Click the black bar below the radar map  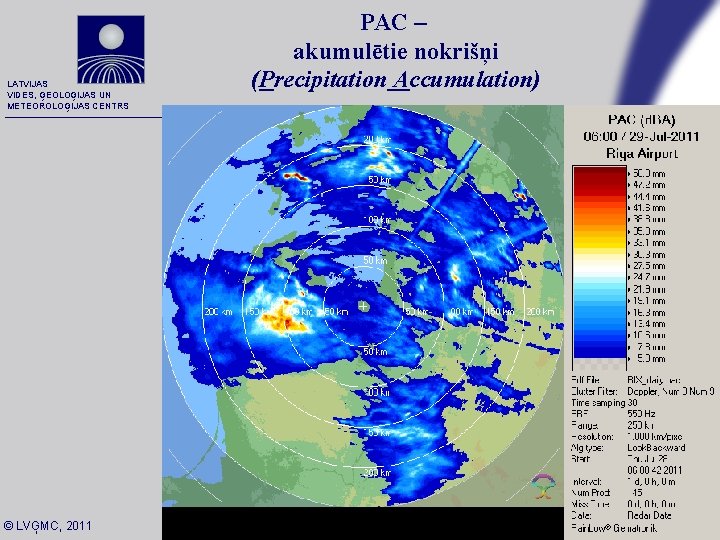point(363,523)
